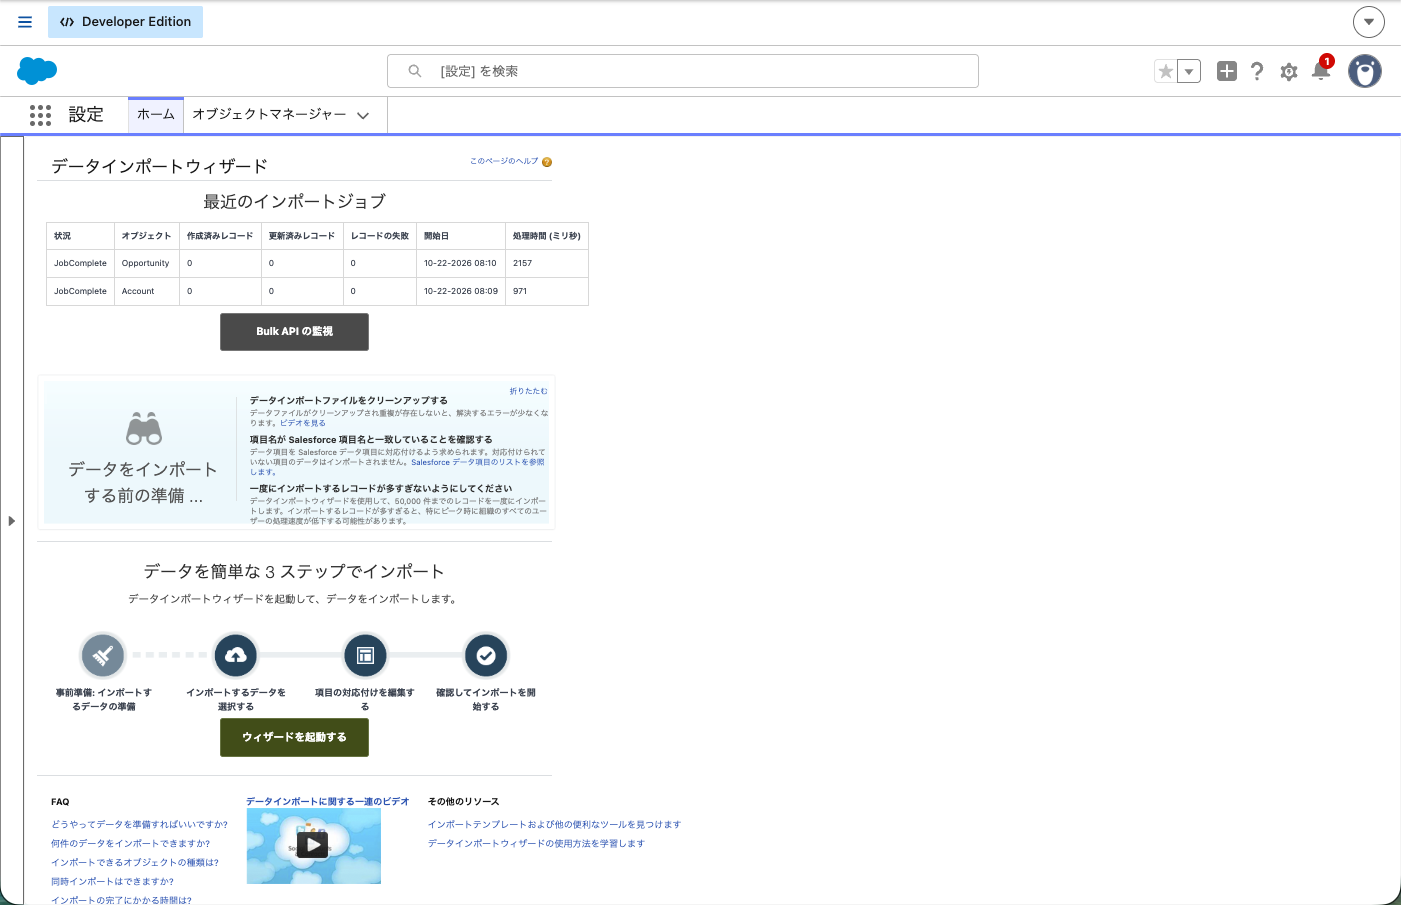Image resolution: width=1401 pixels, height=905 pixels.
Task: Click the 折りたたむ collapse link
Action: [x=528, y=391]
